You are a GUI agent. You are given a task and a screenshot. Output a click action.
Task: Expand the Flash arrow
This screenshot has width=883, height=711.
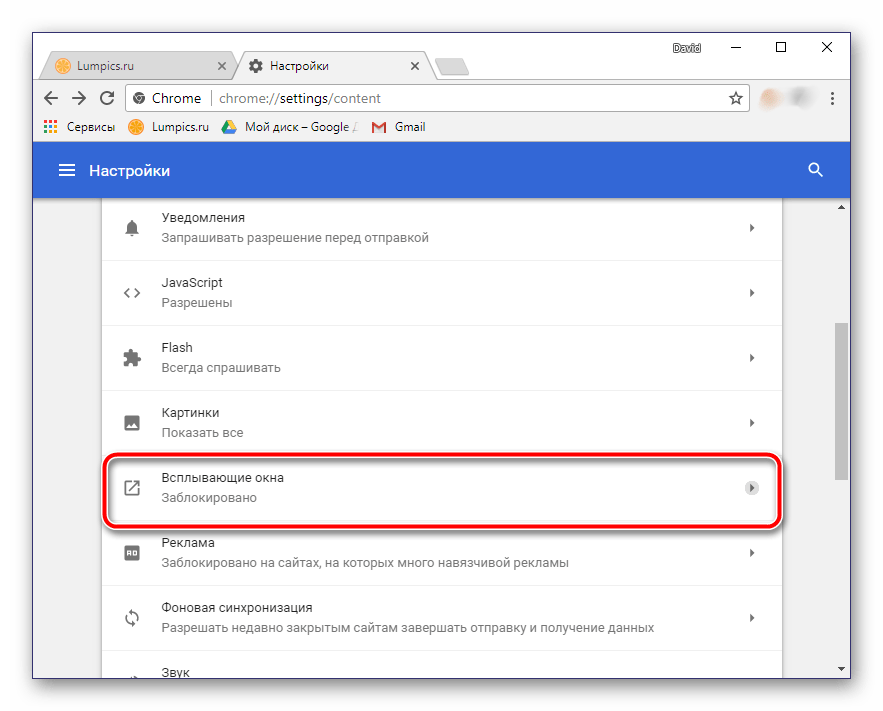(x=752, y=358)
